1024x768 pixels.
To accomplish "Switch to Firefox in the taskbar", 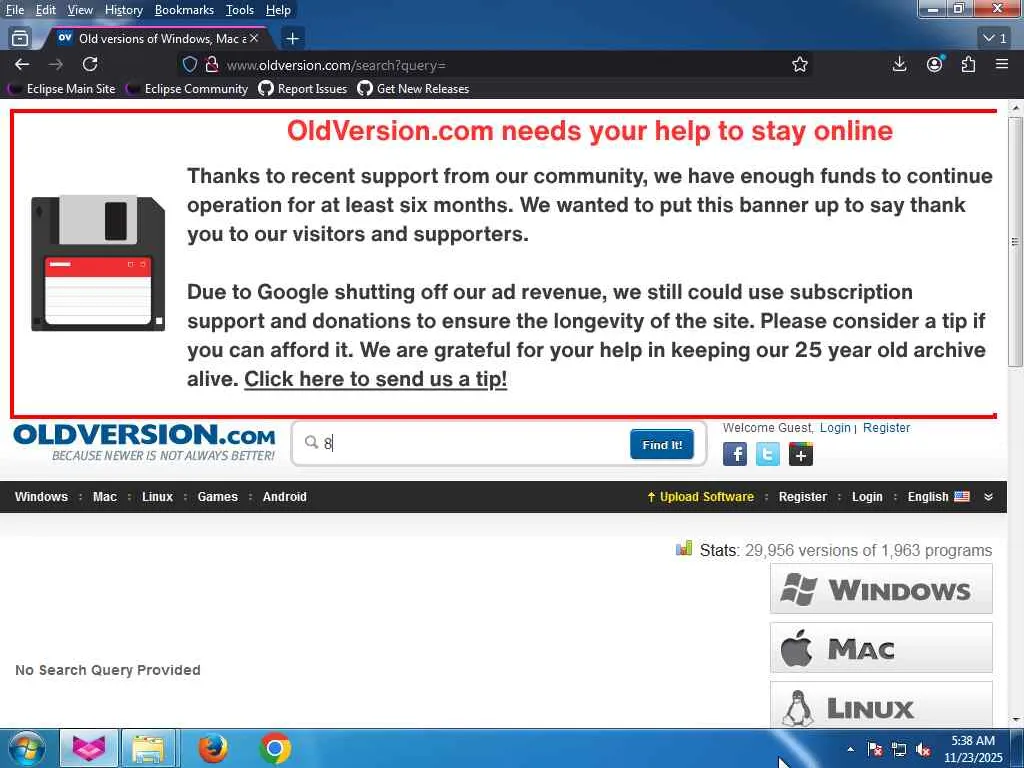I will click(213, 748).
